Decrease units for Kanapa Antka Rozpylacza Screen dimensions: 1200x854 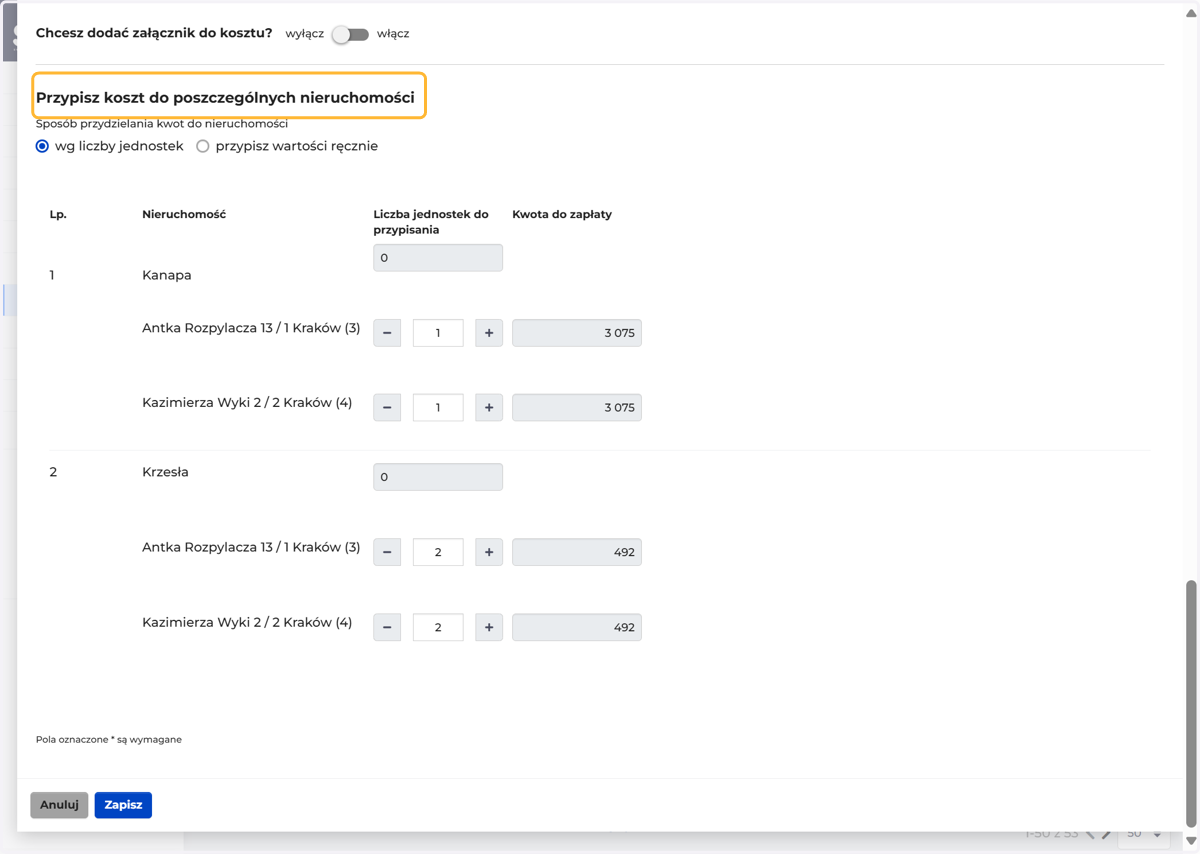[387, 333]
